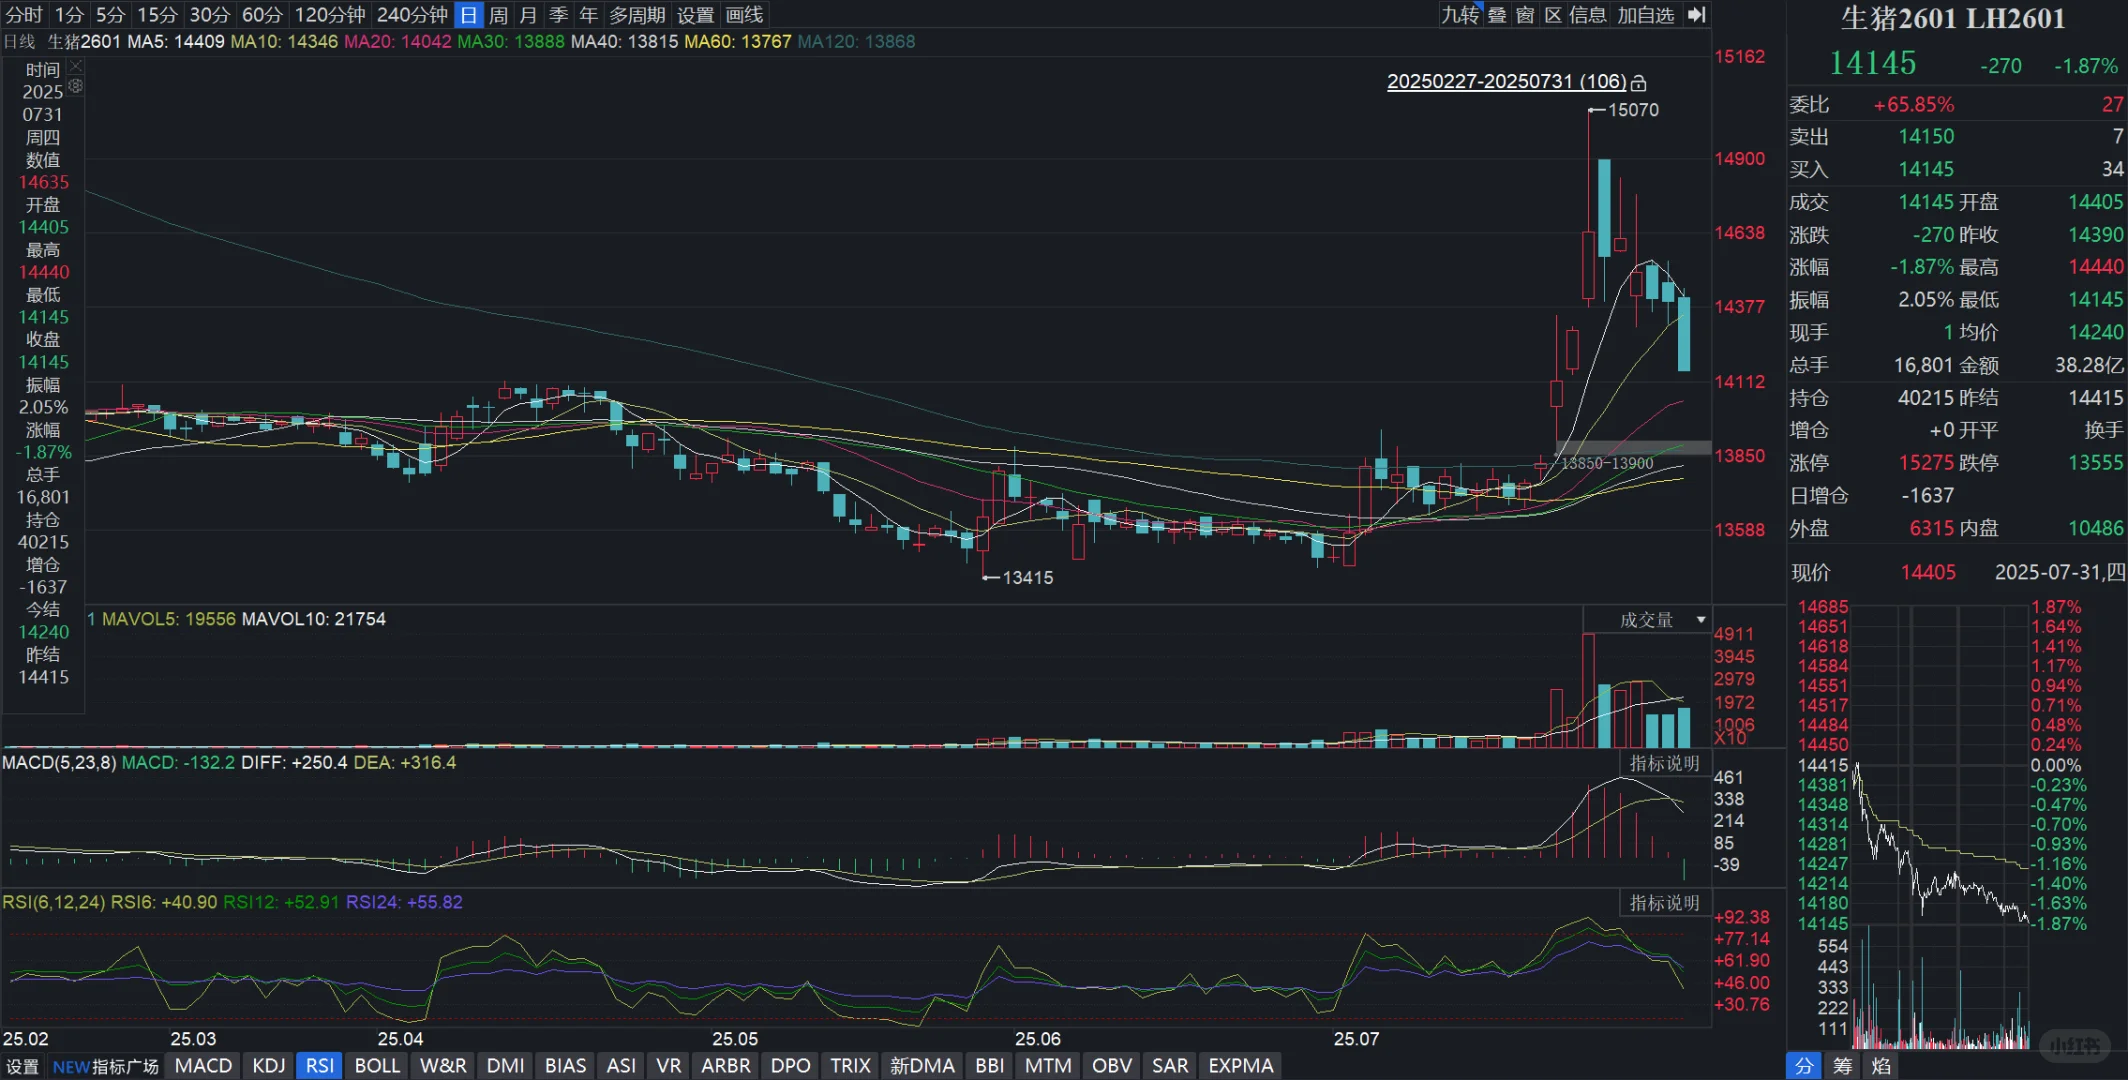The height and width of the screenshot is (1080, 2128).
Task: Switch indicator to DMI
Action: (505, 1066)
